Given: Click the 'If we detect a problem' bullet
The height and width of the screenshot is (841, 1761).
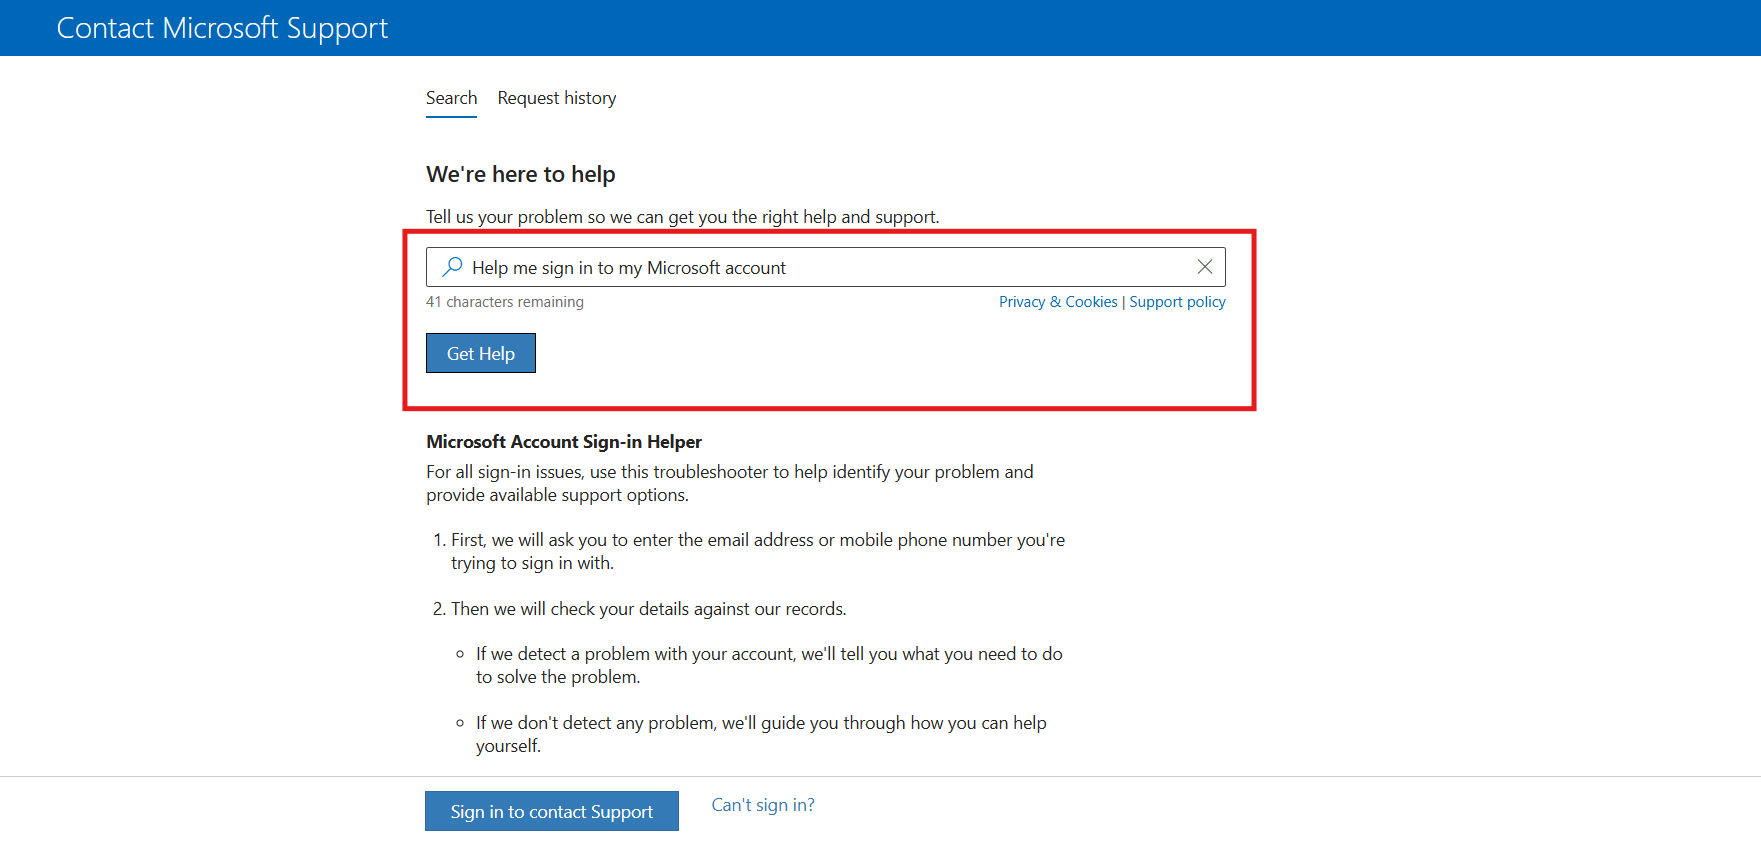Looking at the screenshot, I should [x=769, y=665].
